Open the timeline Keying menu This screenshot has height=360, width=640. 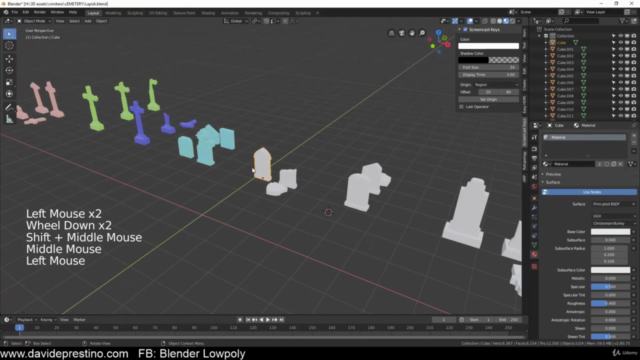(x=48, y=320)
